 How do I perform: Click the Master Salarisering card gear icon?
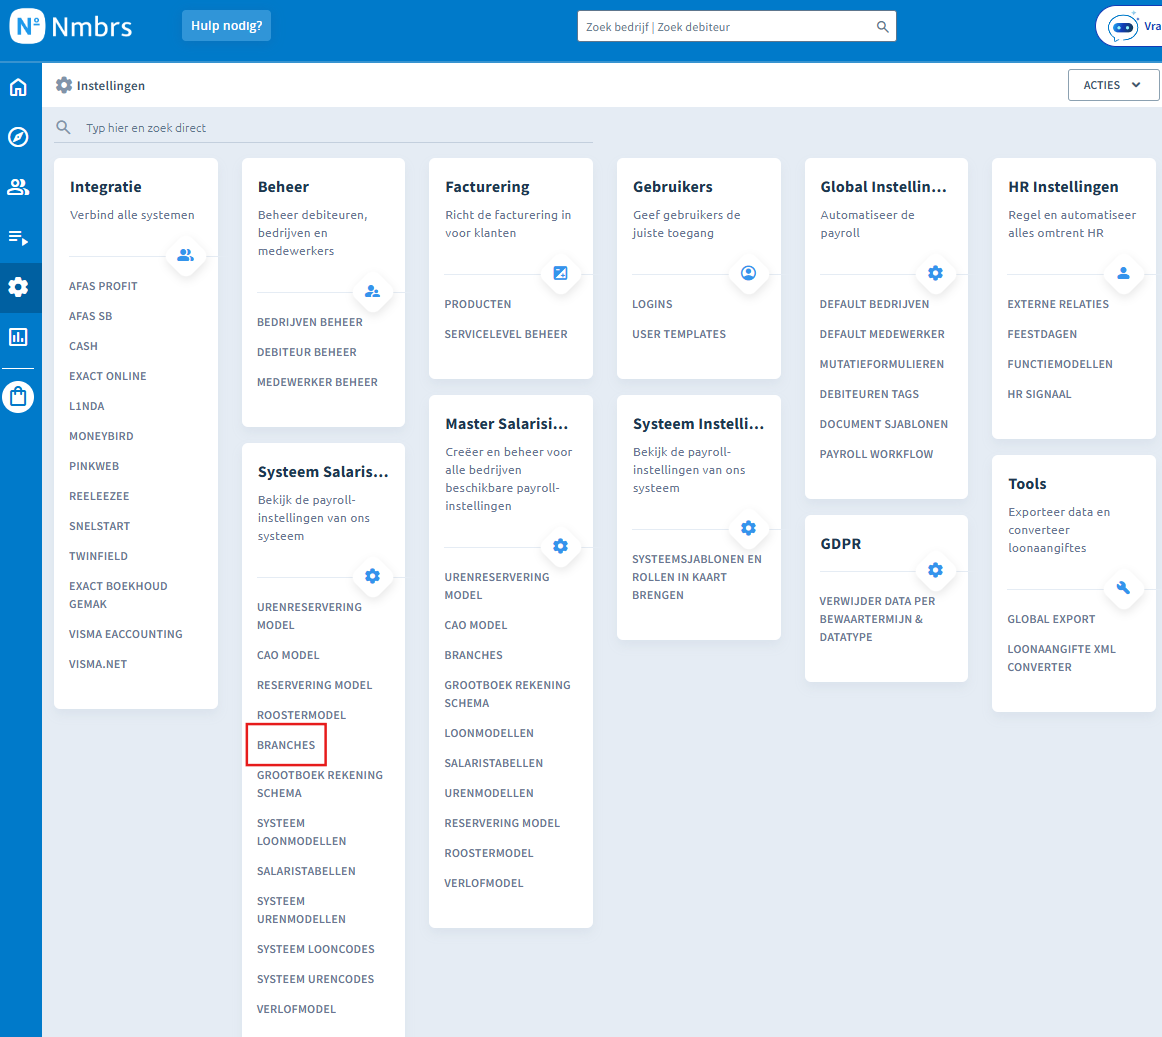560,546
